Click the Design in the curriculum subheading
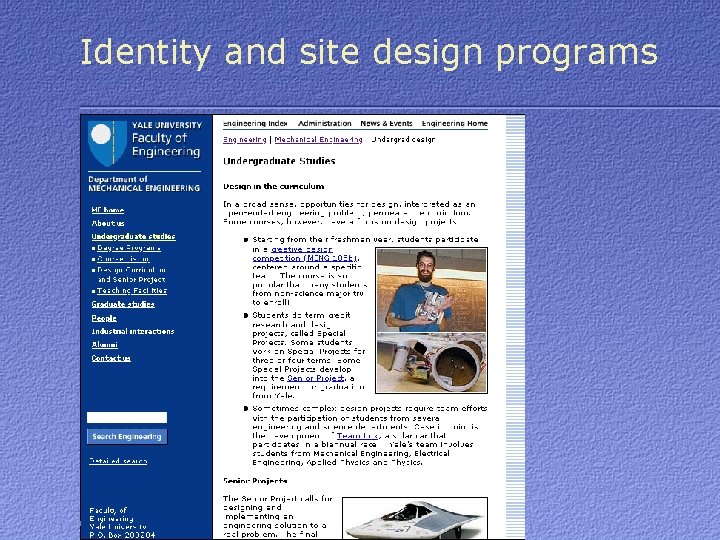 tap(274, 186)
